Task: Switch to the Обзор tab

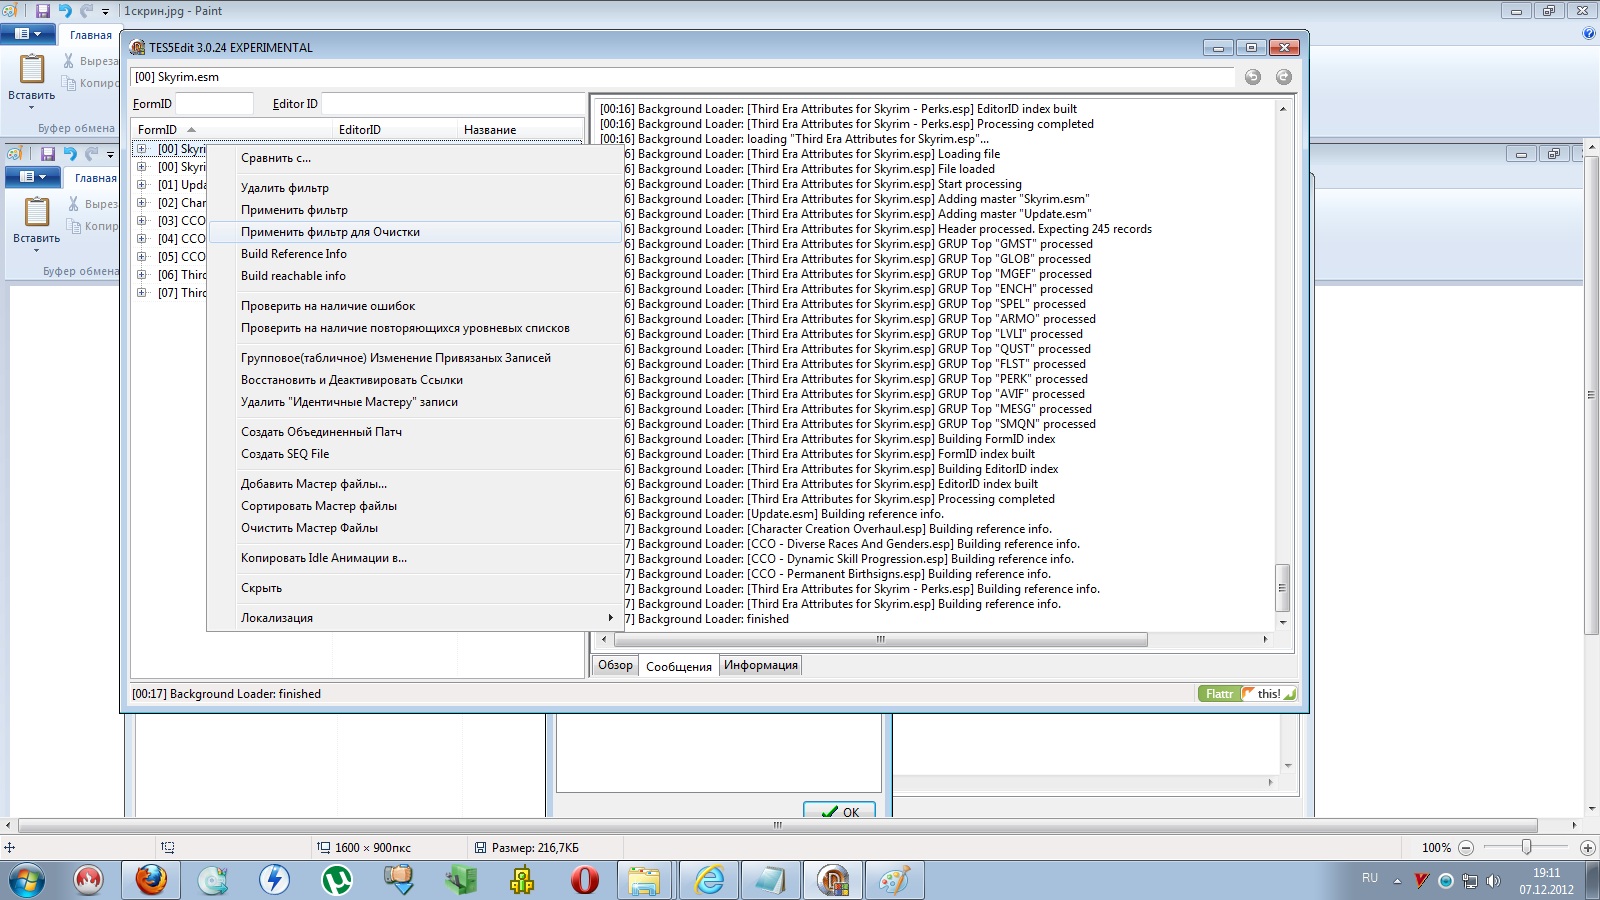Action: [615, 665]
